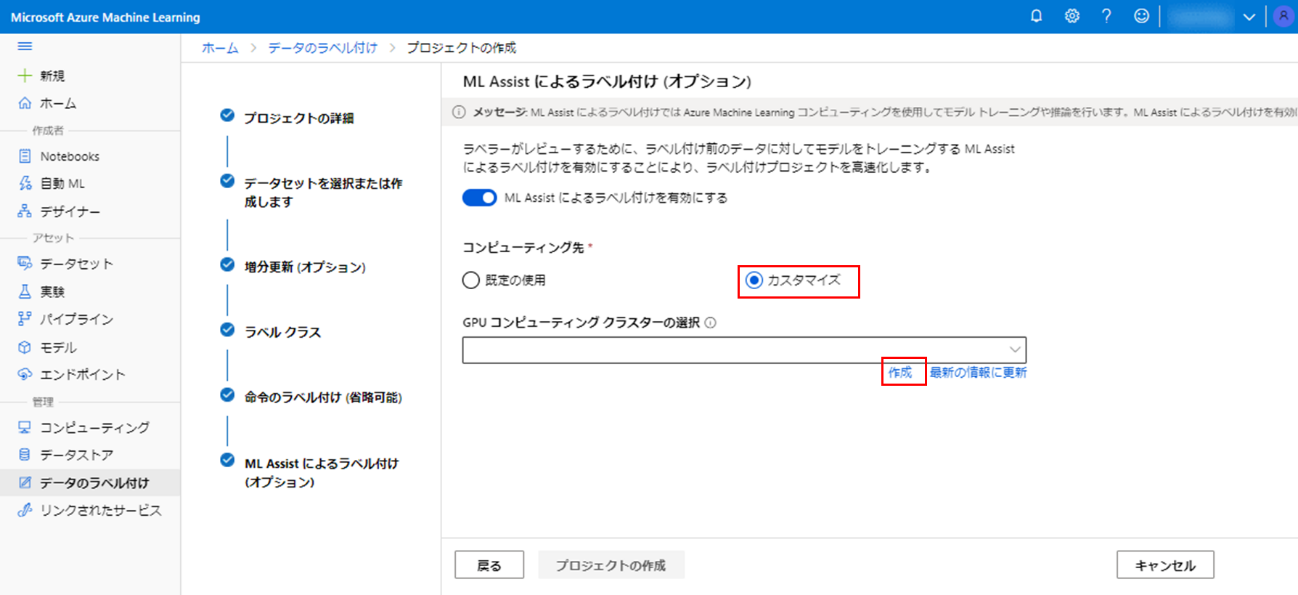This screenshot has height=595, width=1298.
Task: Click the データセット icon
Action: (x=25, y=264)
